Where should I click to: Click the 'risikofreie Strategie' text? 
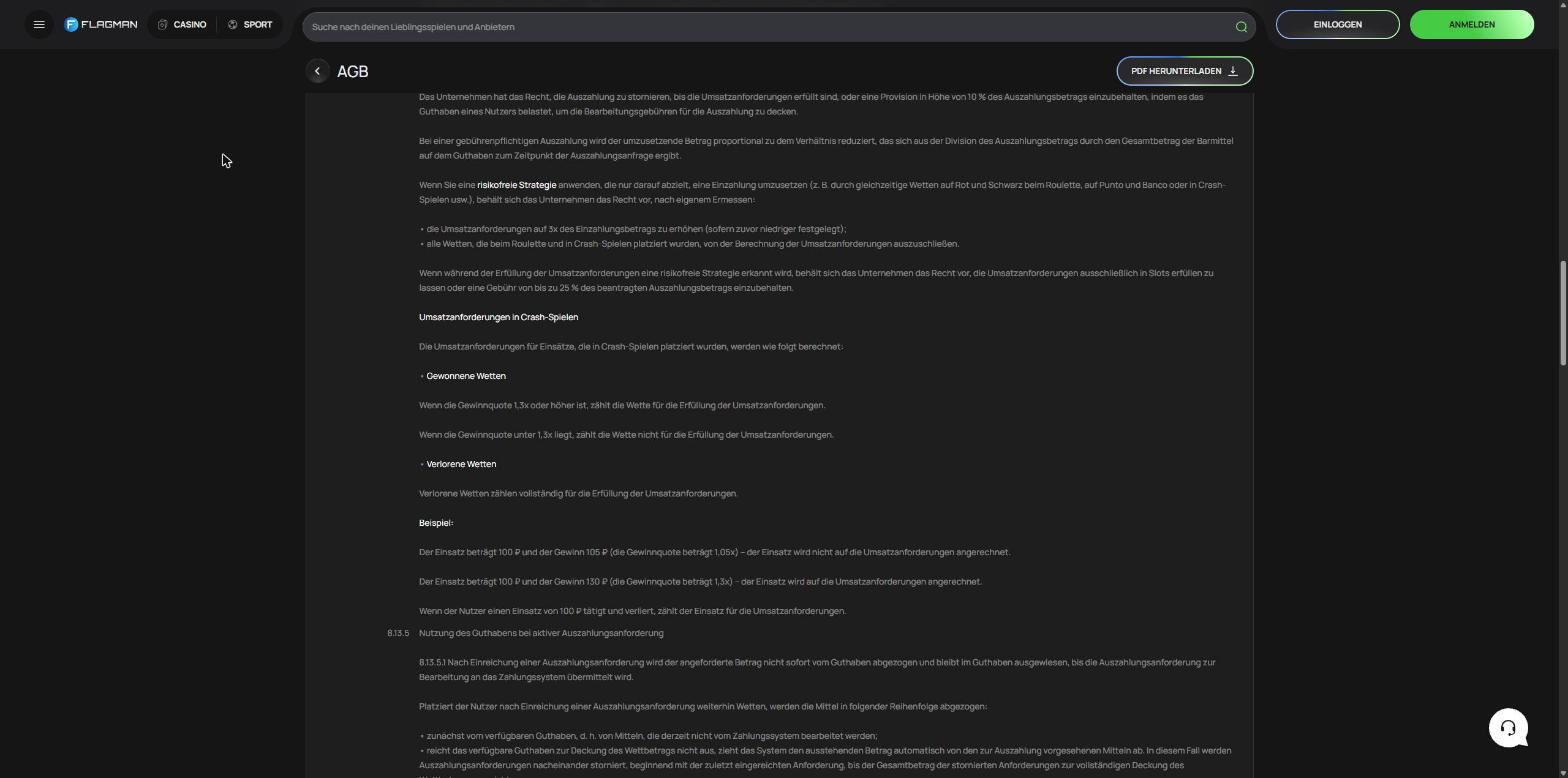[x=516, y=185]
